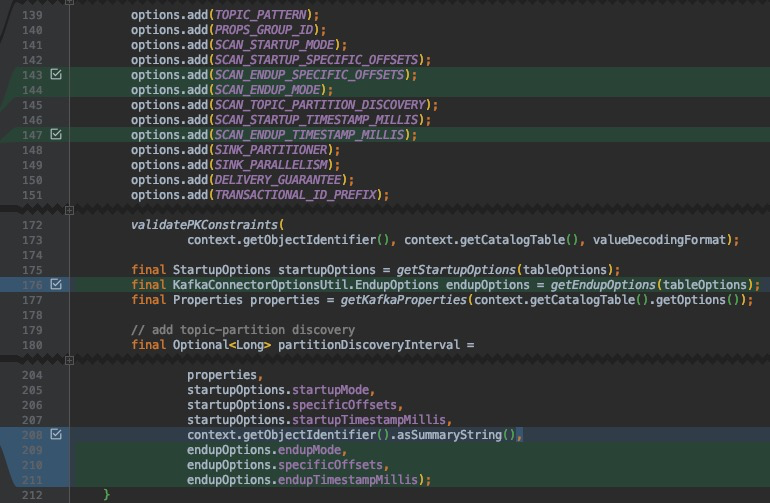Toggle the change checkbox on line 208
The width and height of the screenshot is (770, 503).
tap(56, 435)
